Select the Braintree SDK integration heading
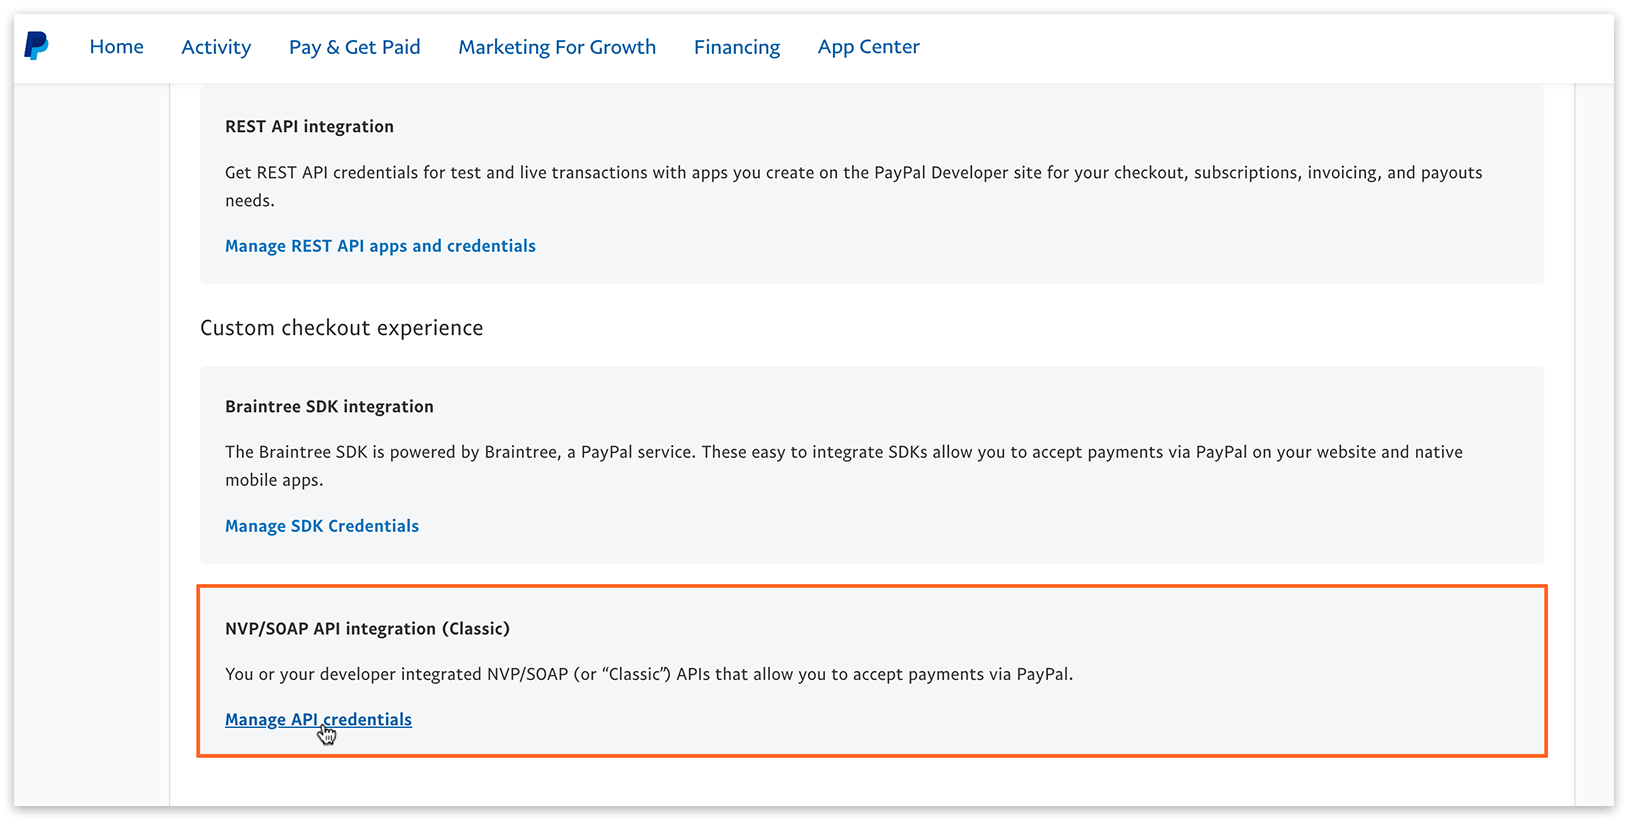The height and width of the screenshot is (820, 1628). (329, 406)
